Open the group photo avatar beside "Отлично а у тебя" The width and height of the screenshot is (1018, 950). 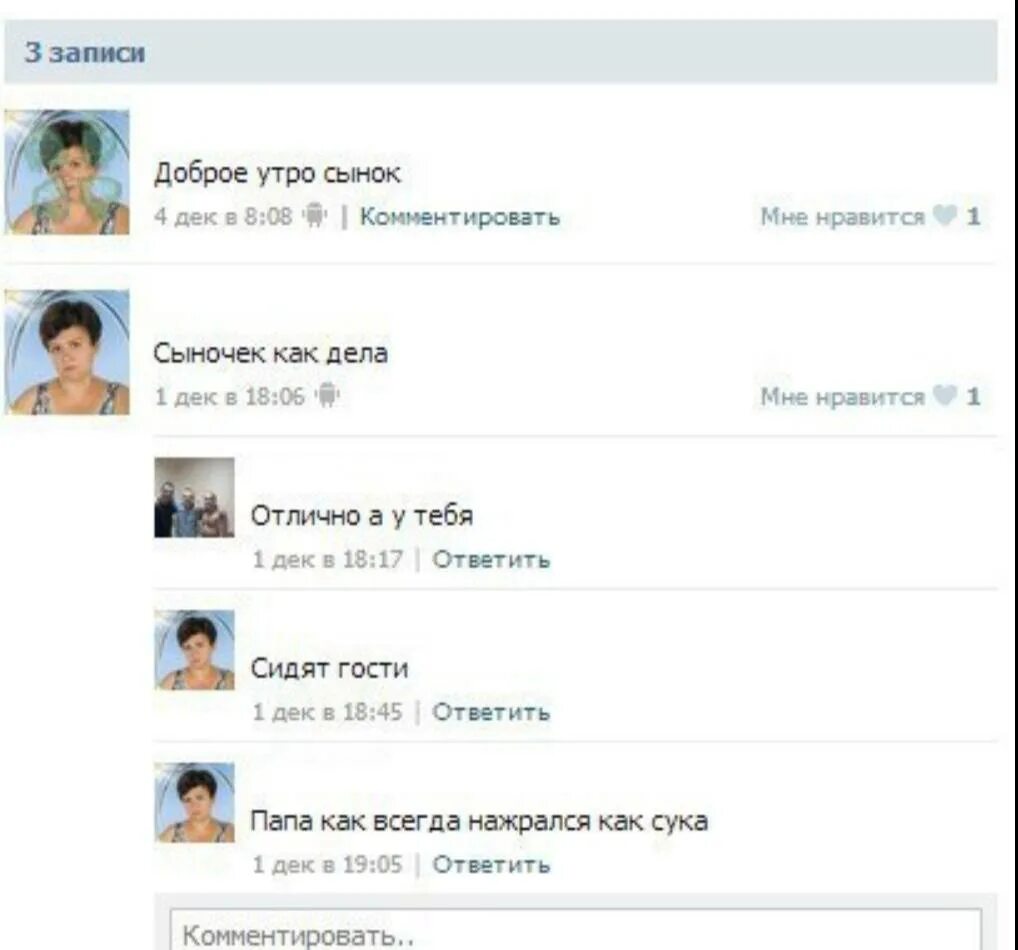194,497
